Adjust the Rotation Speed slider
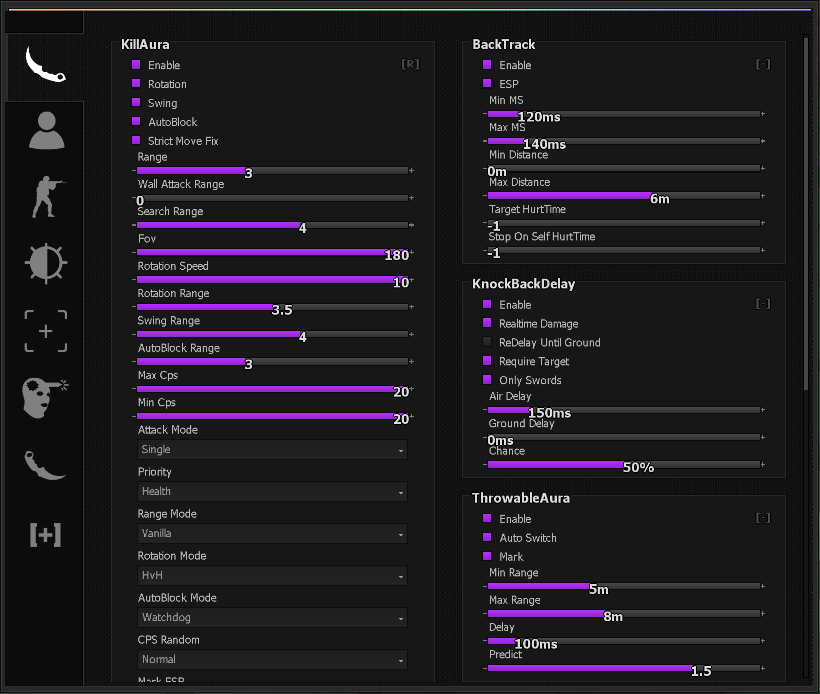The image size is (820, 694). tap(272, 280)
